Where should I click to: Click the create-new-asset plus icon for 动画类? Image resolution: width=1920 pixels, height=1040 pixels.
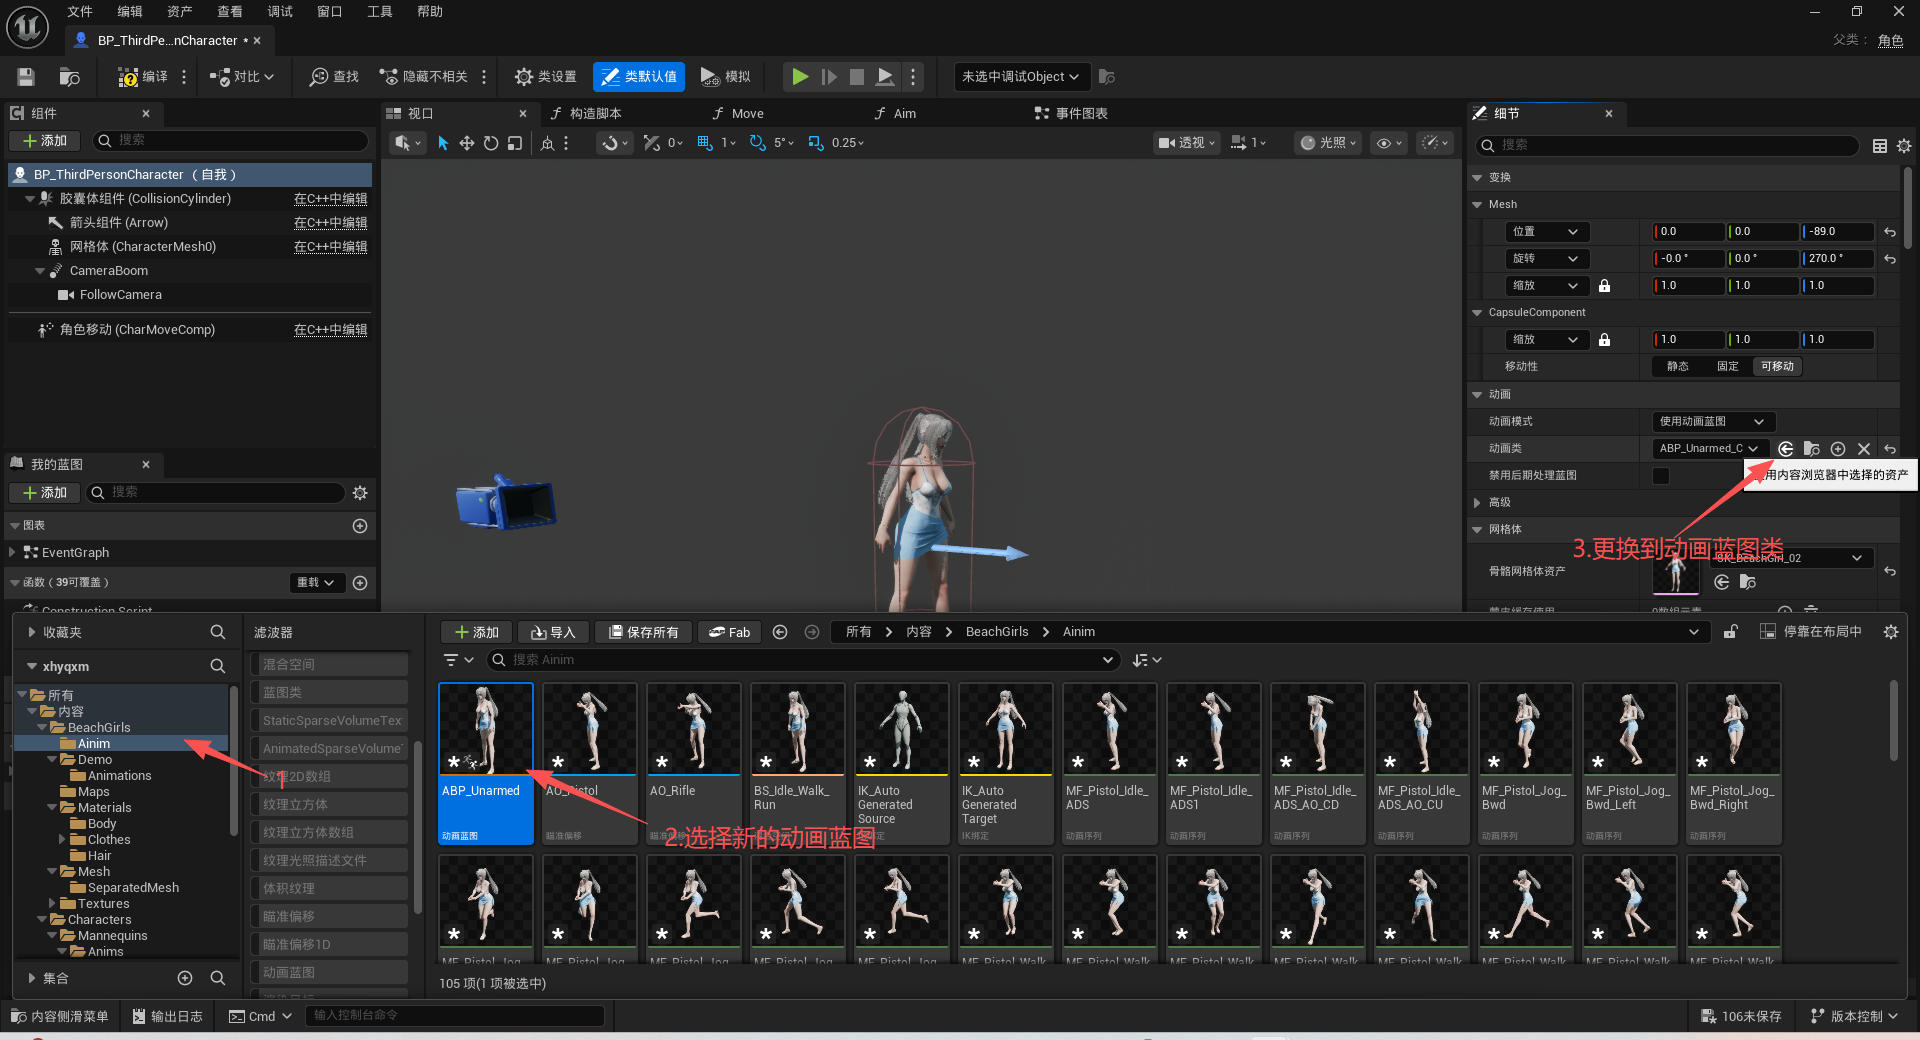(x=1838, y=449)
